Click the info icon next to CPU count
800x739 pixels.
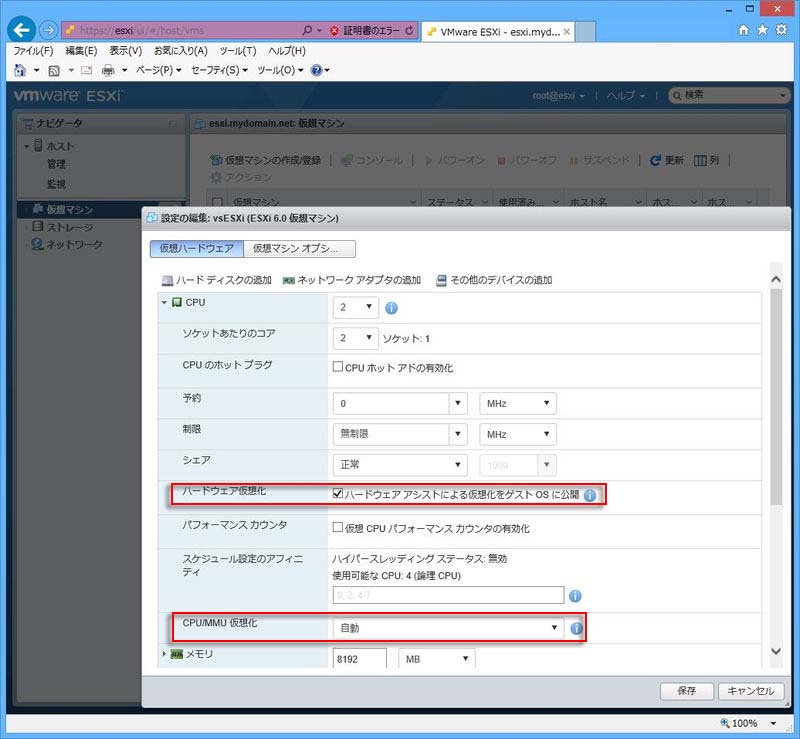391,308
